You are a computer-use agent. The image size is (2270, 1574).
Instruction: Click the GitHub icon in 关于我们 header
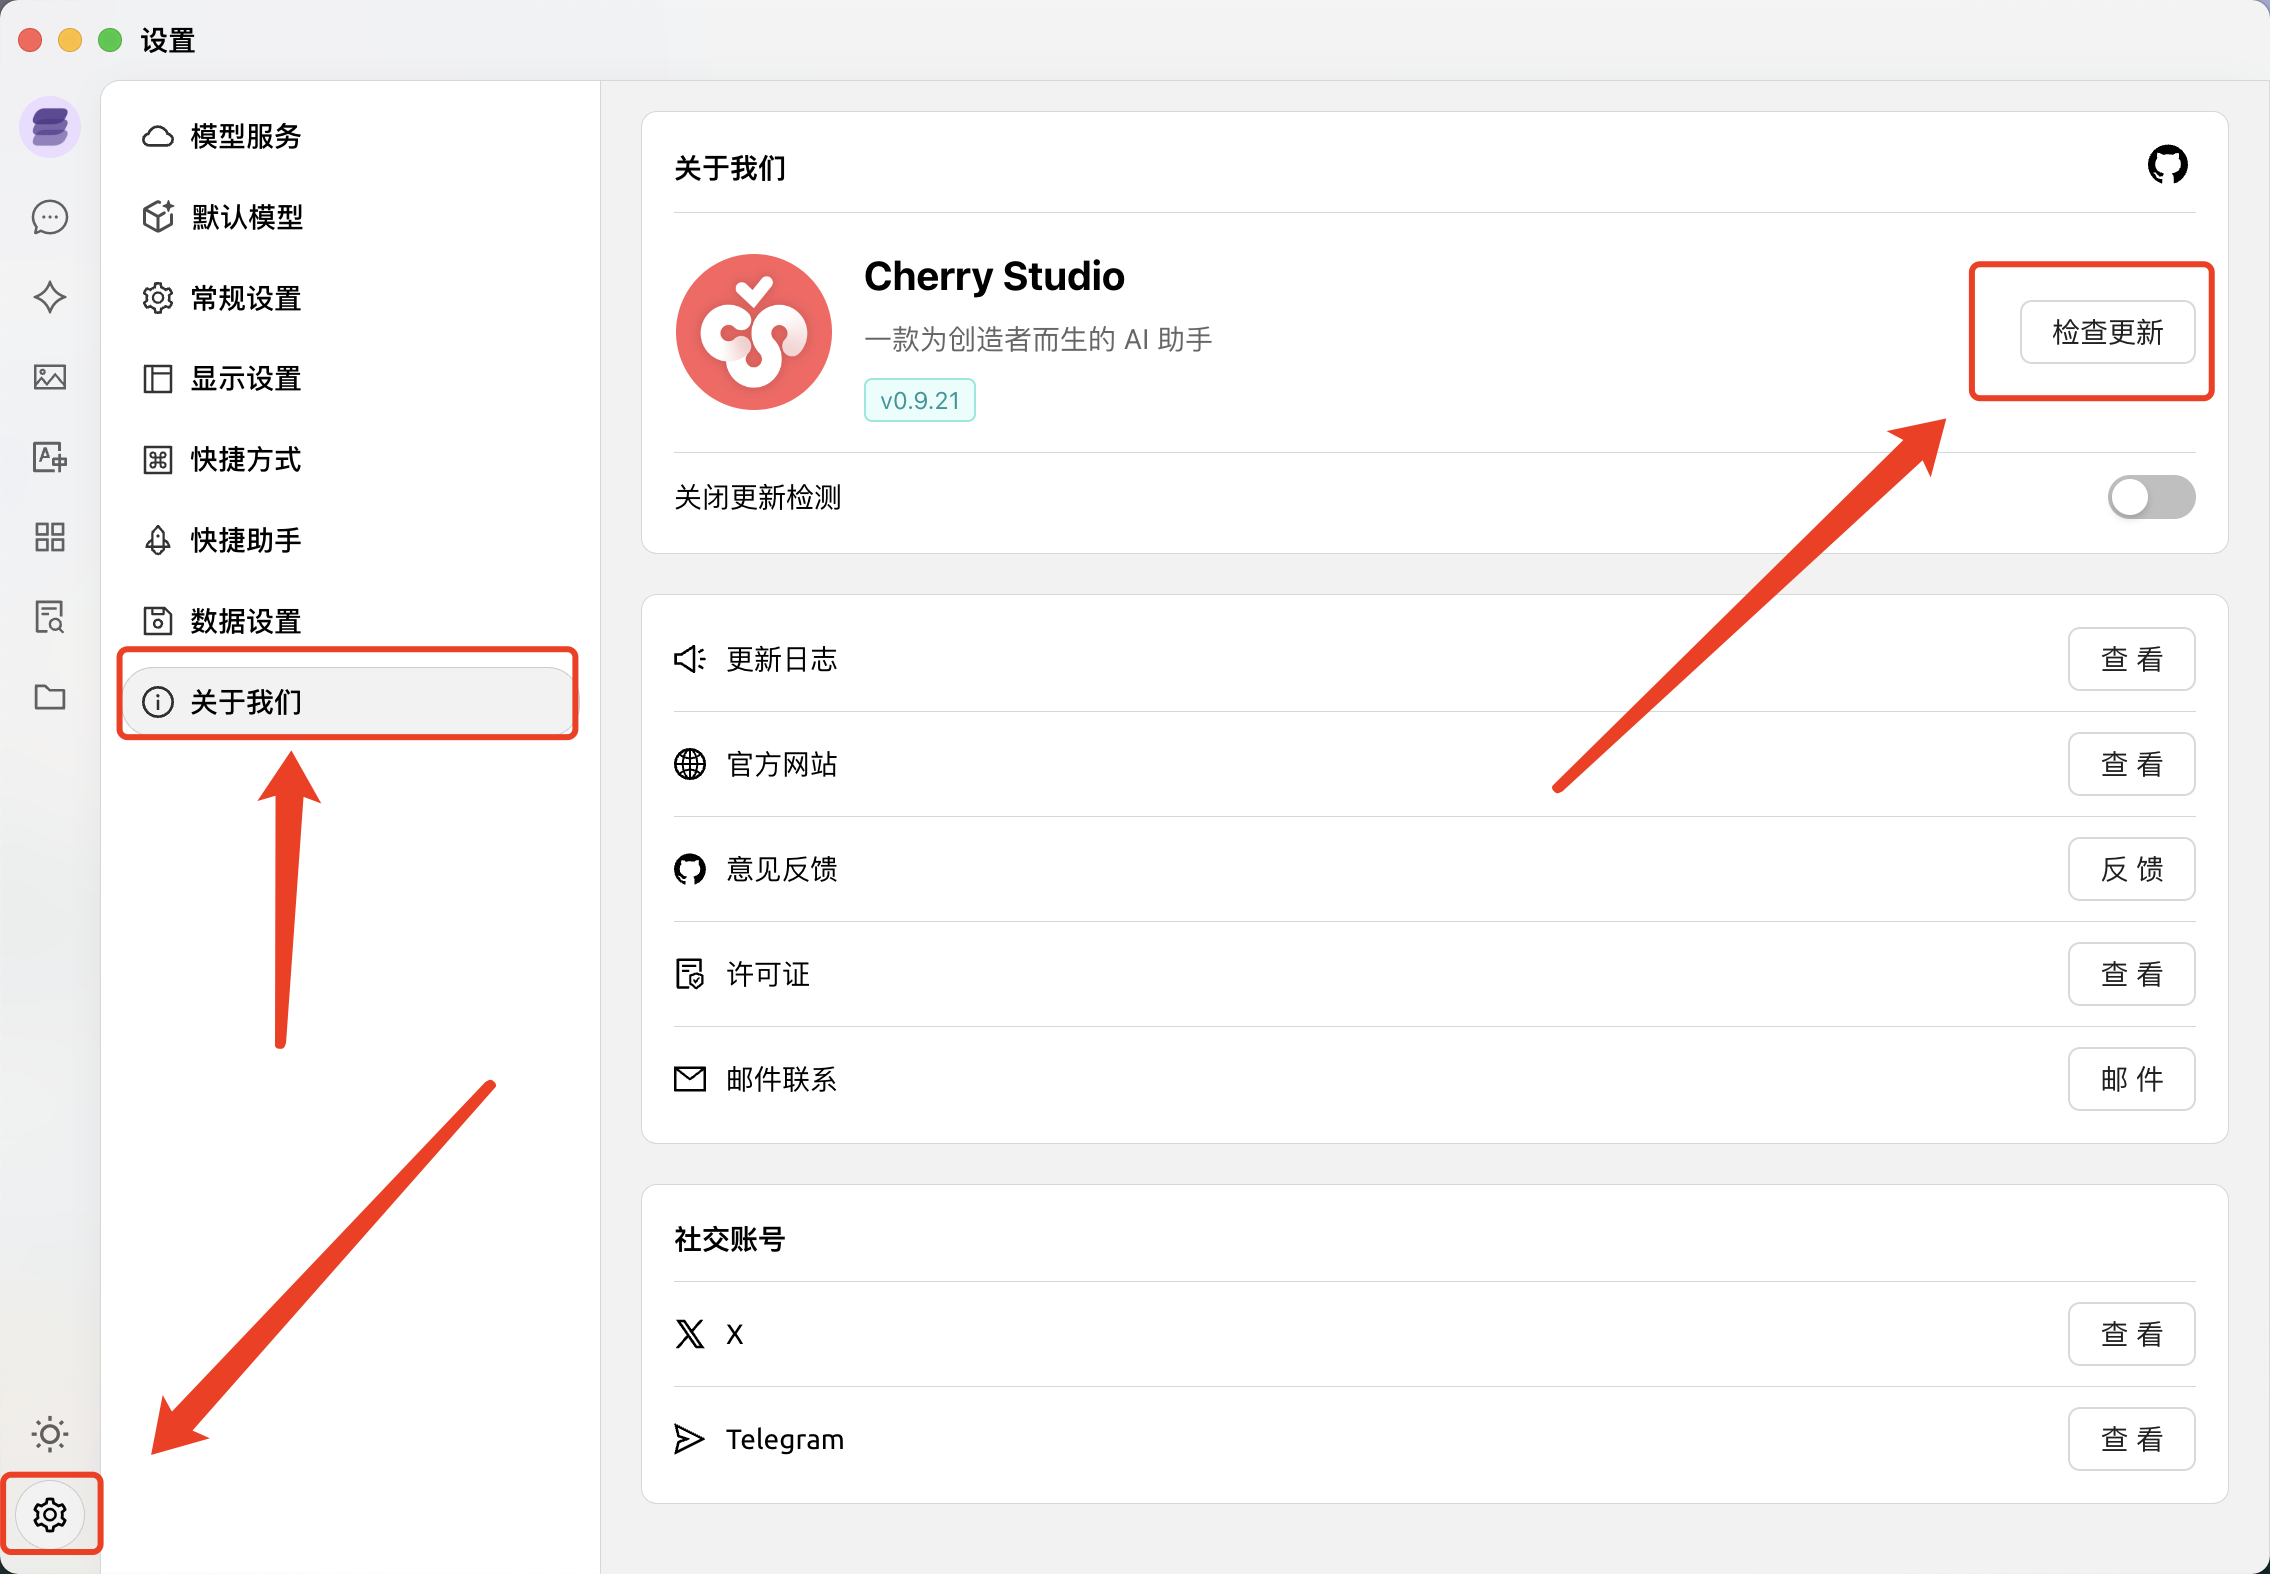pyautogui.click(x=2167, y=165)
